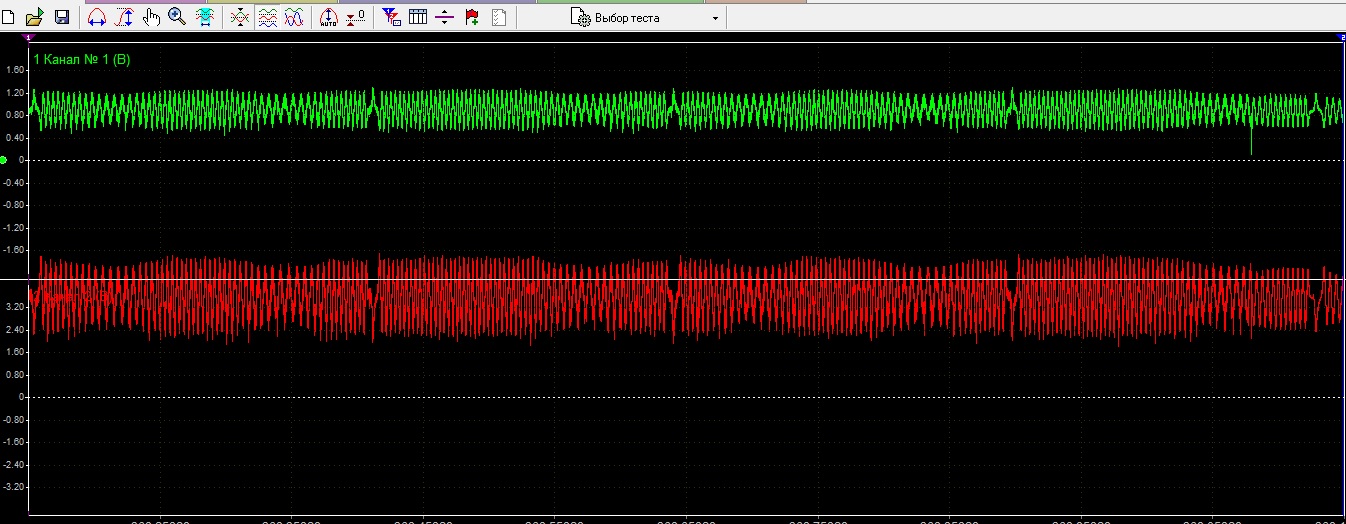Click the zero level adjustment icon
Viewport: 1346px width, 524px height.
click(355, 17)
